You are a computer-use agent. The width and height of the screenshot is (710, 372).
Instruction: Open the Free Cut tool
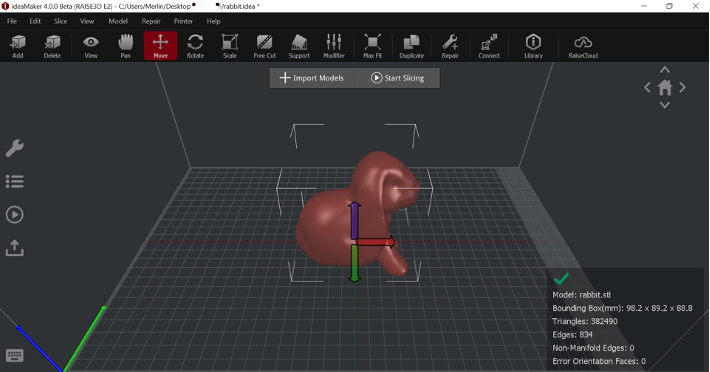coord(264,46)
